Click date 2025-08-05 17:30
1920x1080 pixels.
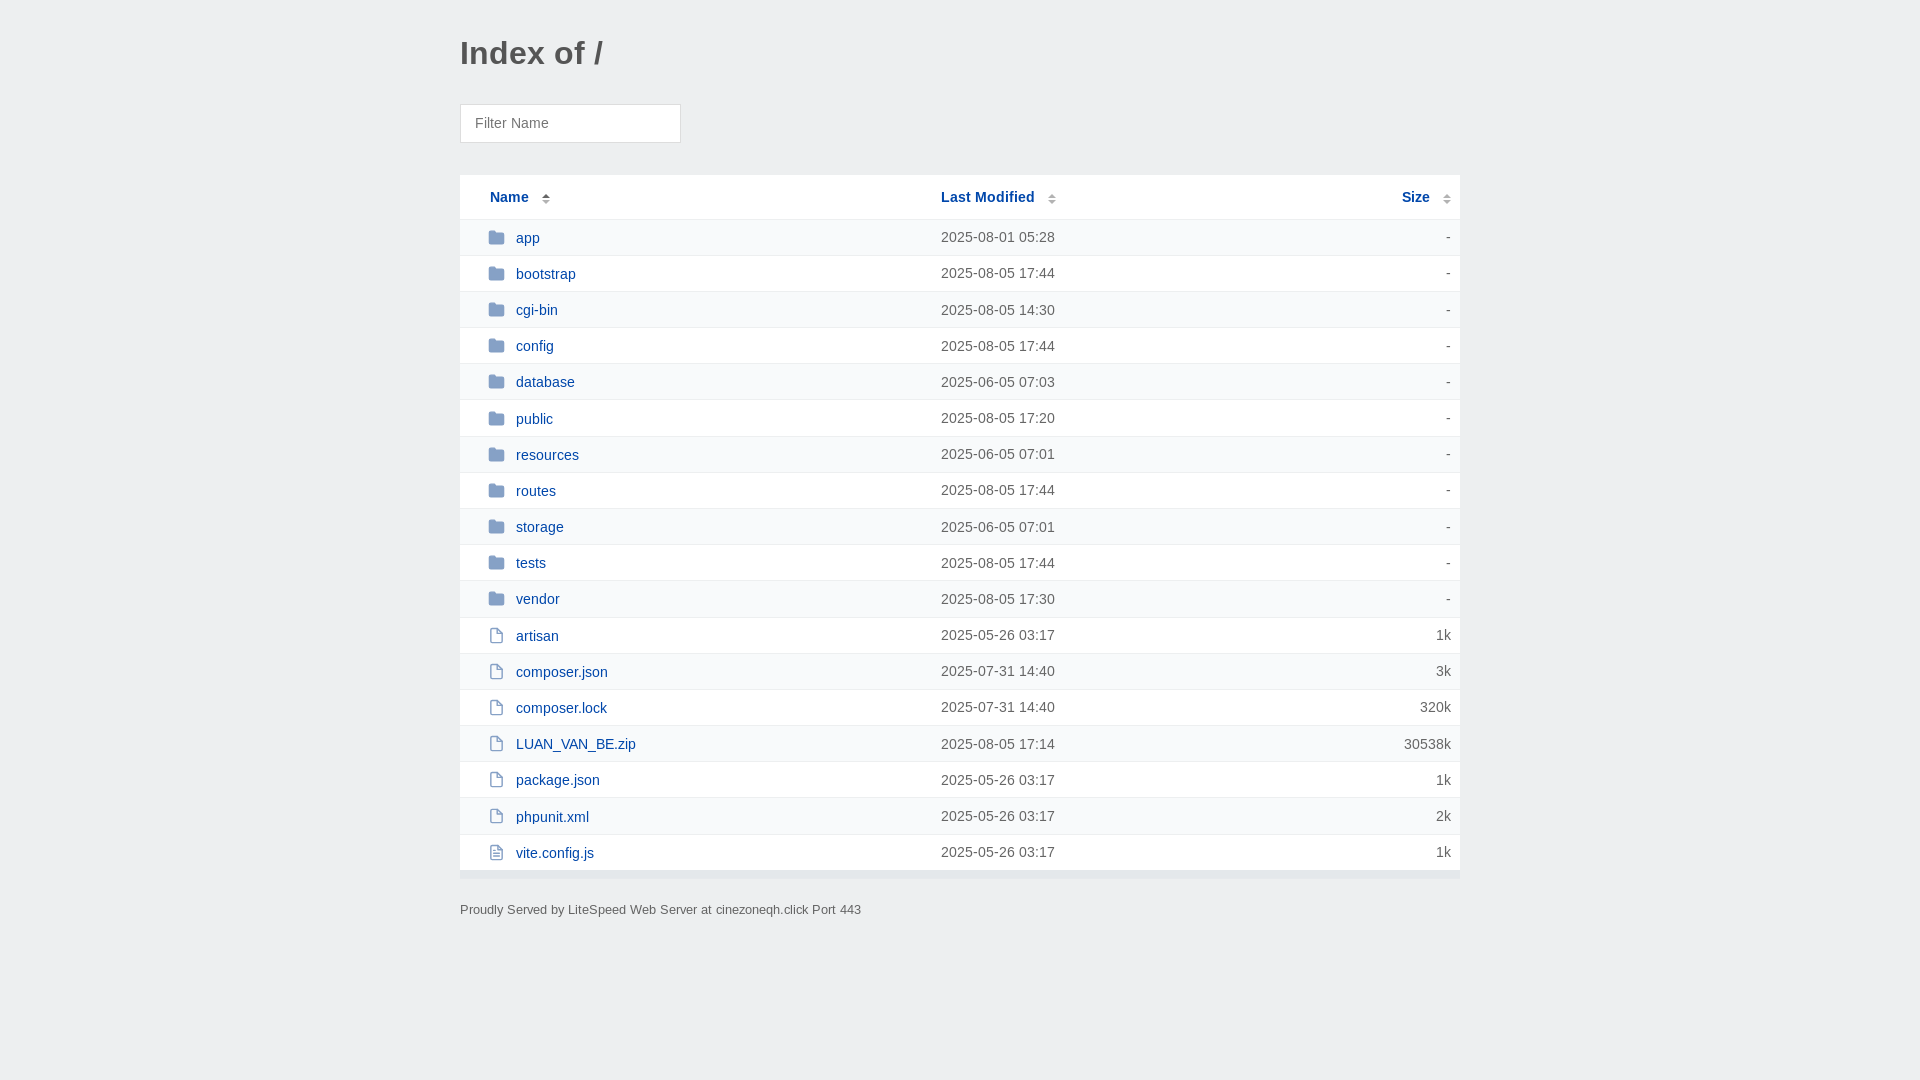click(x=998, y=599)
